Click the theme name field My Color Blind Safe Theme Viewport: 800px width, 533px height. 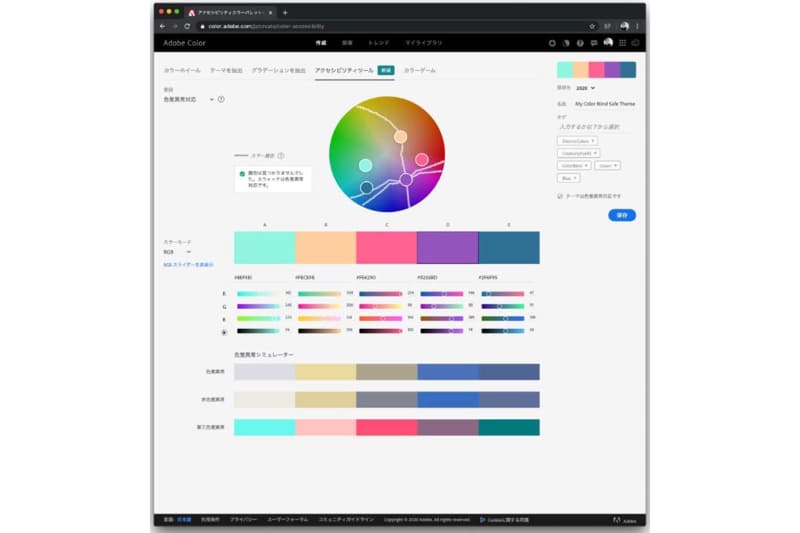605,104
